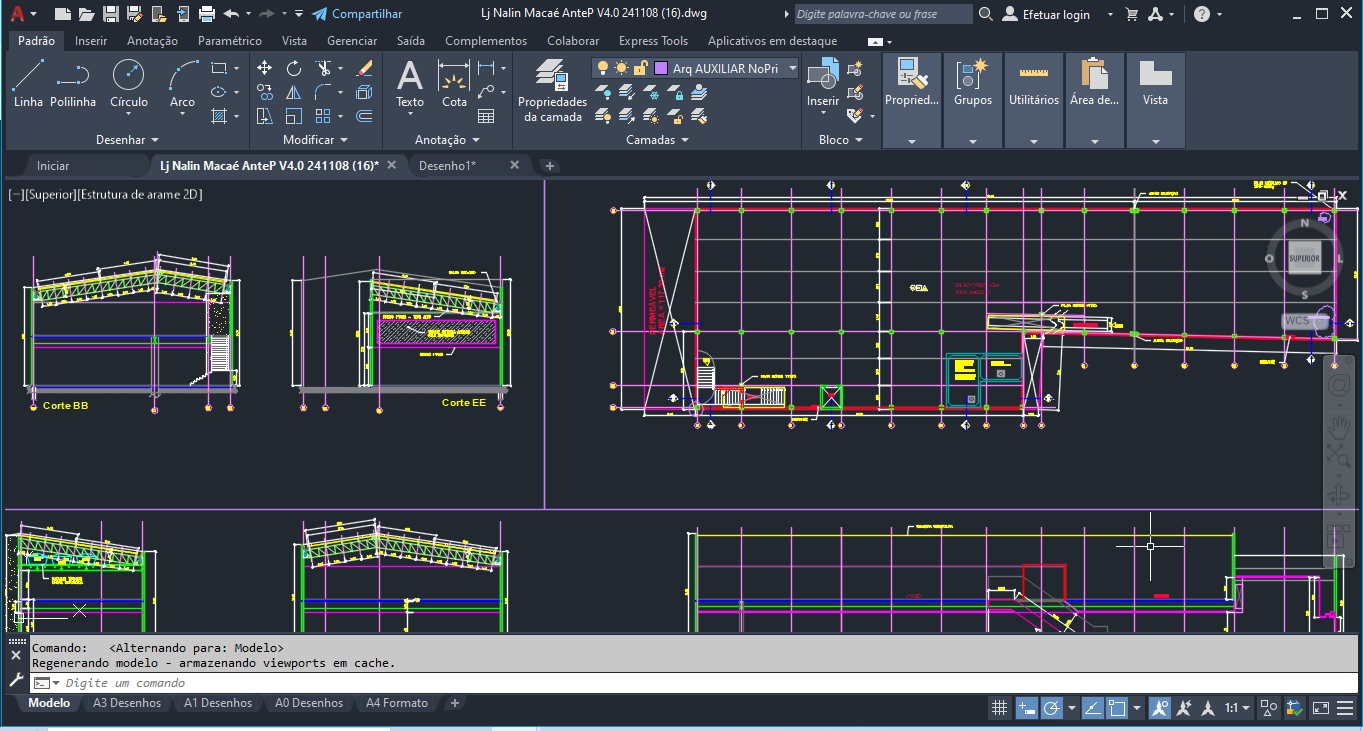Toggle the drawing grid display in status bar
The height and width of the screenshot is (731, 1363).
(998, 708)
